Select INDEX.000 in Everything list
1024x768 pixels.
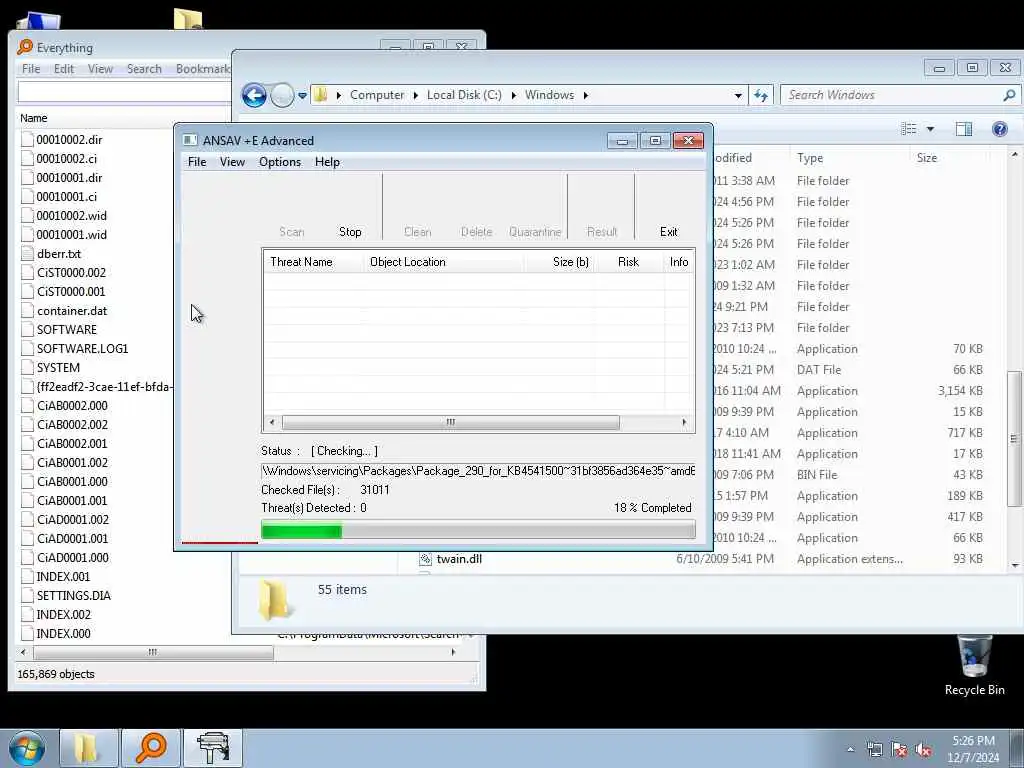point(63,633)
